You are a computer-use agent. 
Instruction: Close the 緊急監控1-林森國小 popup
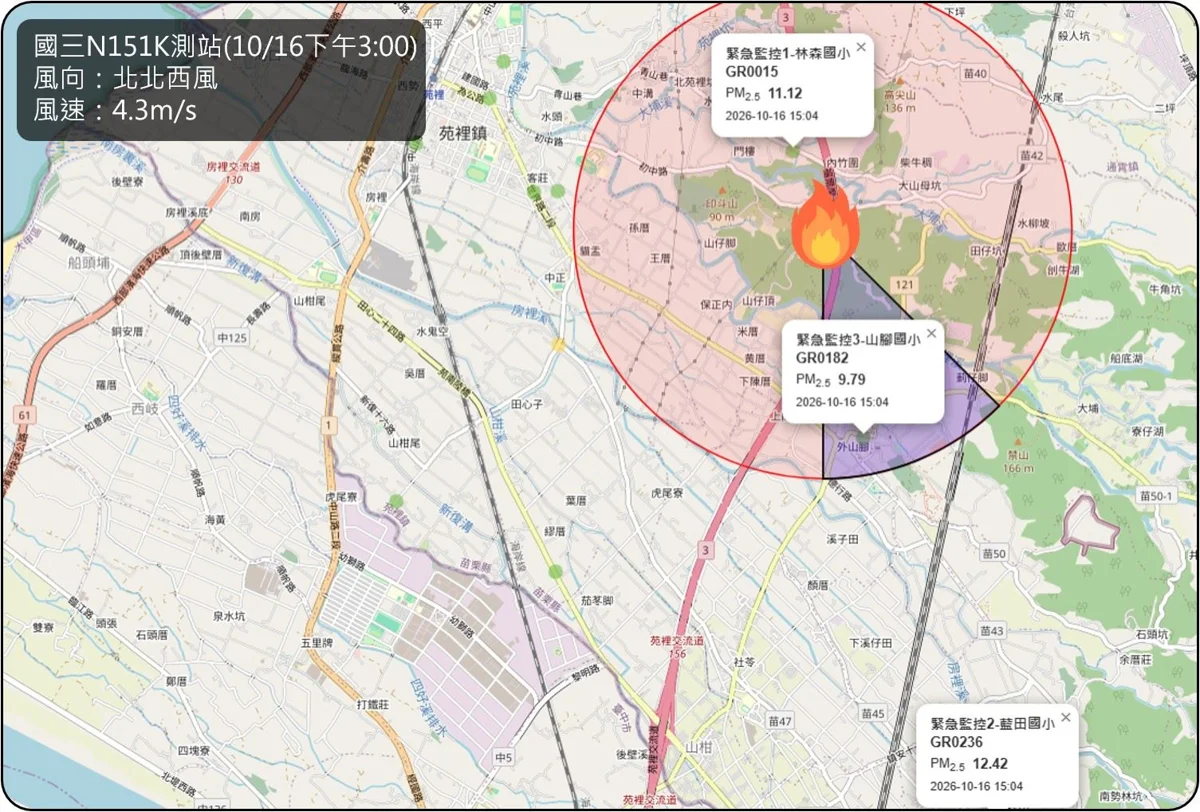(x=860, y=46)
